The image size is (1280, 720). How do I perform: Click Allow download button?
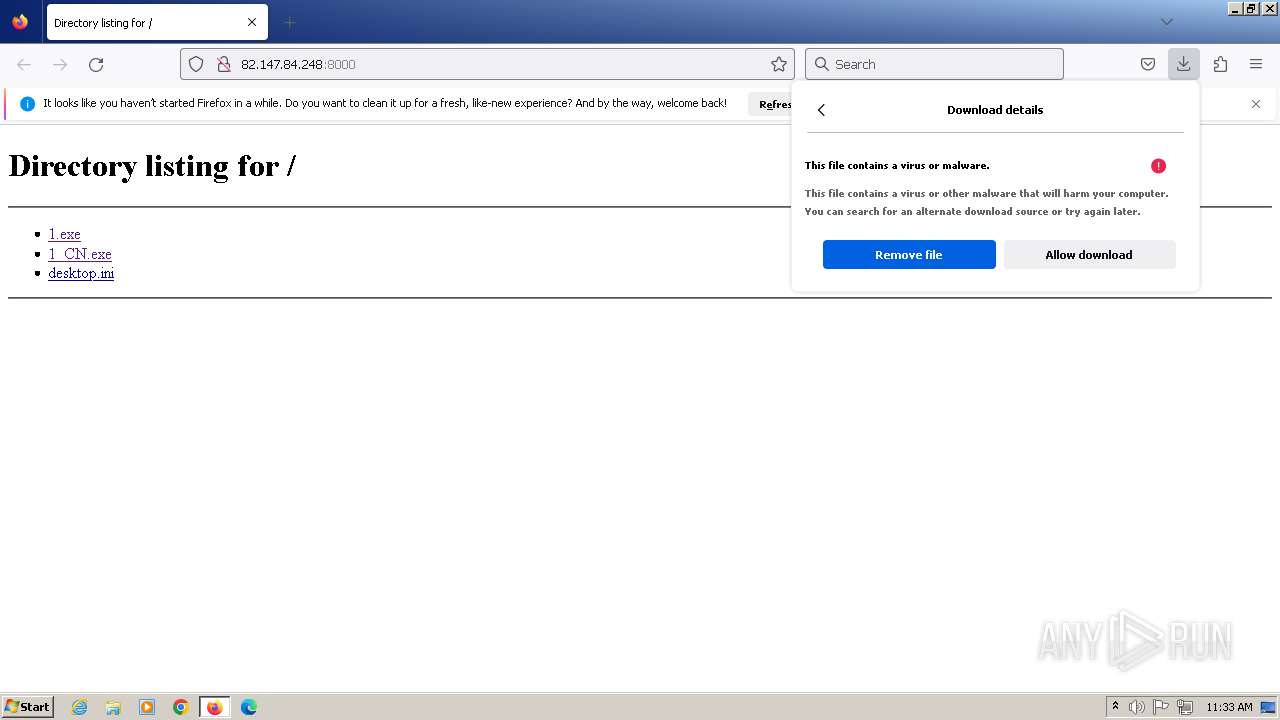click(1089, 255)
